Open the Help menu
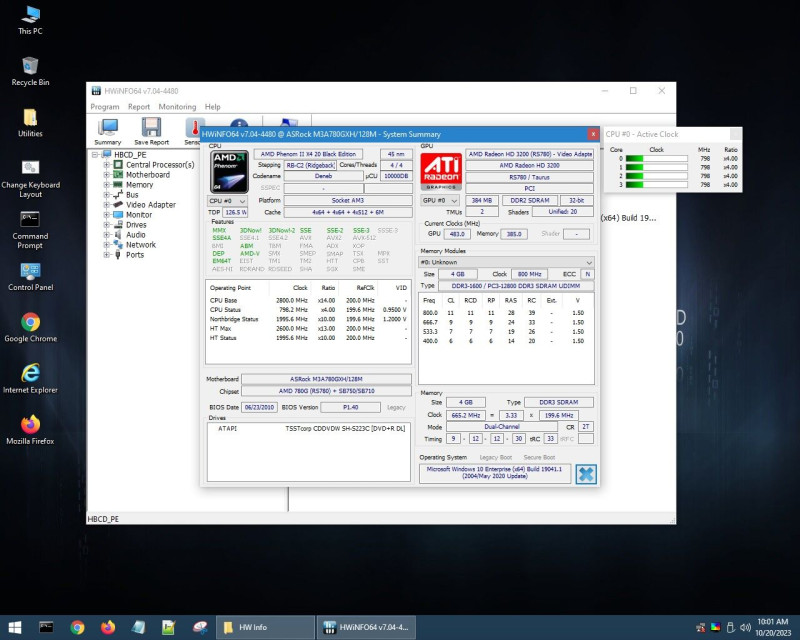Screen dimensions: 800x640 [x=213, y=107]
